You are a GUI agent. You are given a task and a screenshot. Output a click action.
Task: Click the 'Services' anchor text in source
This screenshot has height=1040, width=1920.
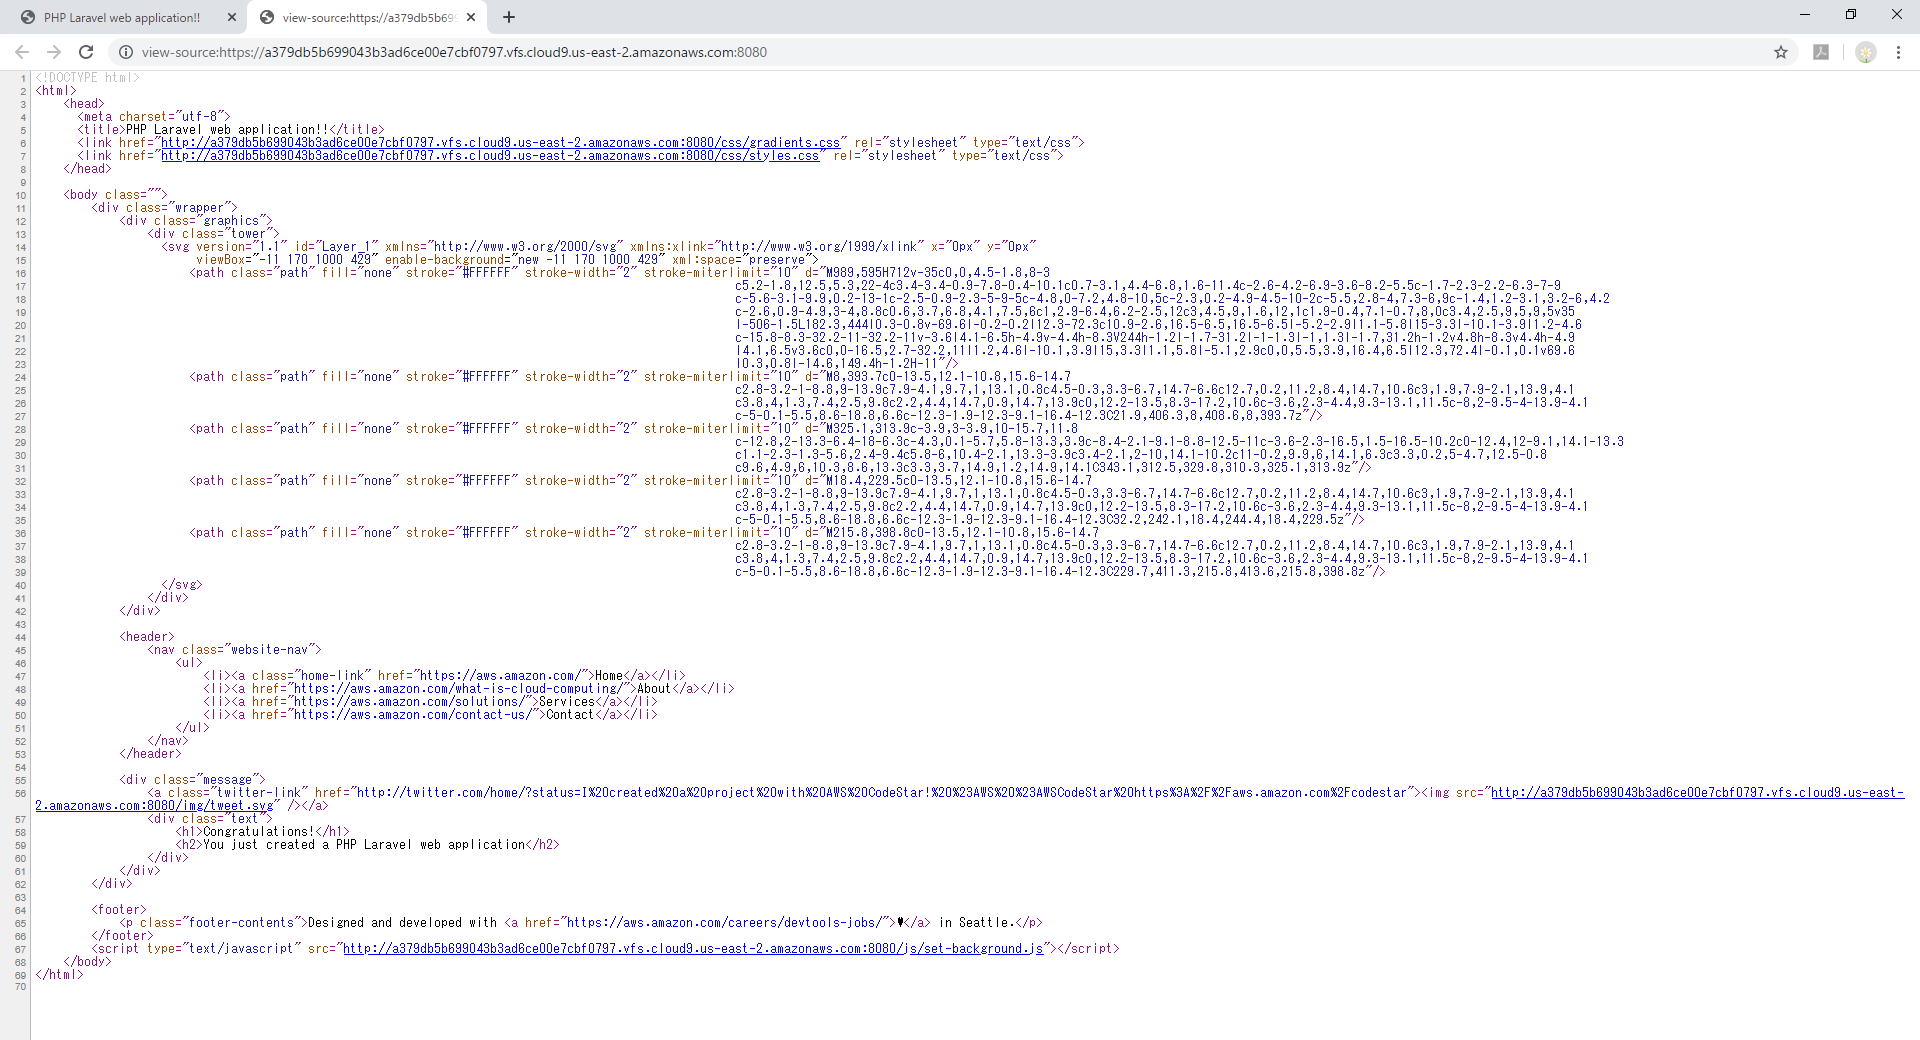(567, 702)
